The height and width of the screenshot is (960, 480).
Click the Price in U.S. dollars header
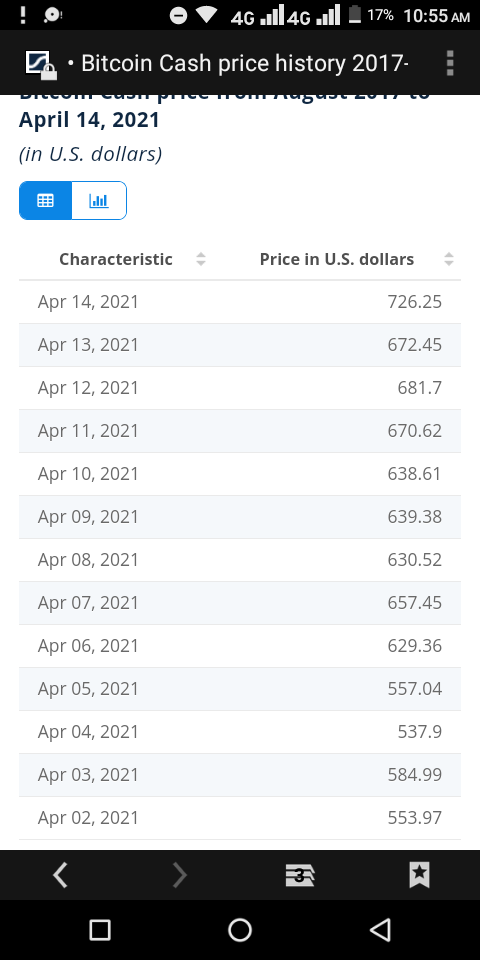point(337,259)
